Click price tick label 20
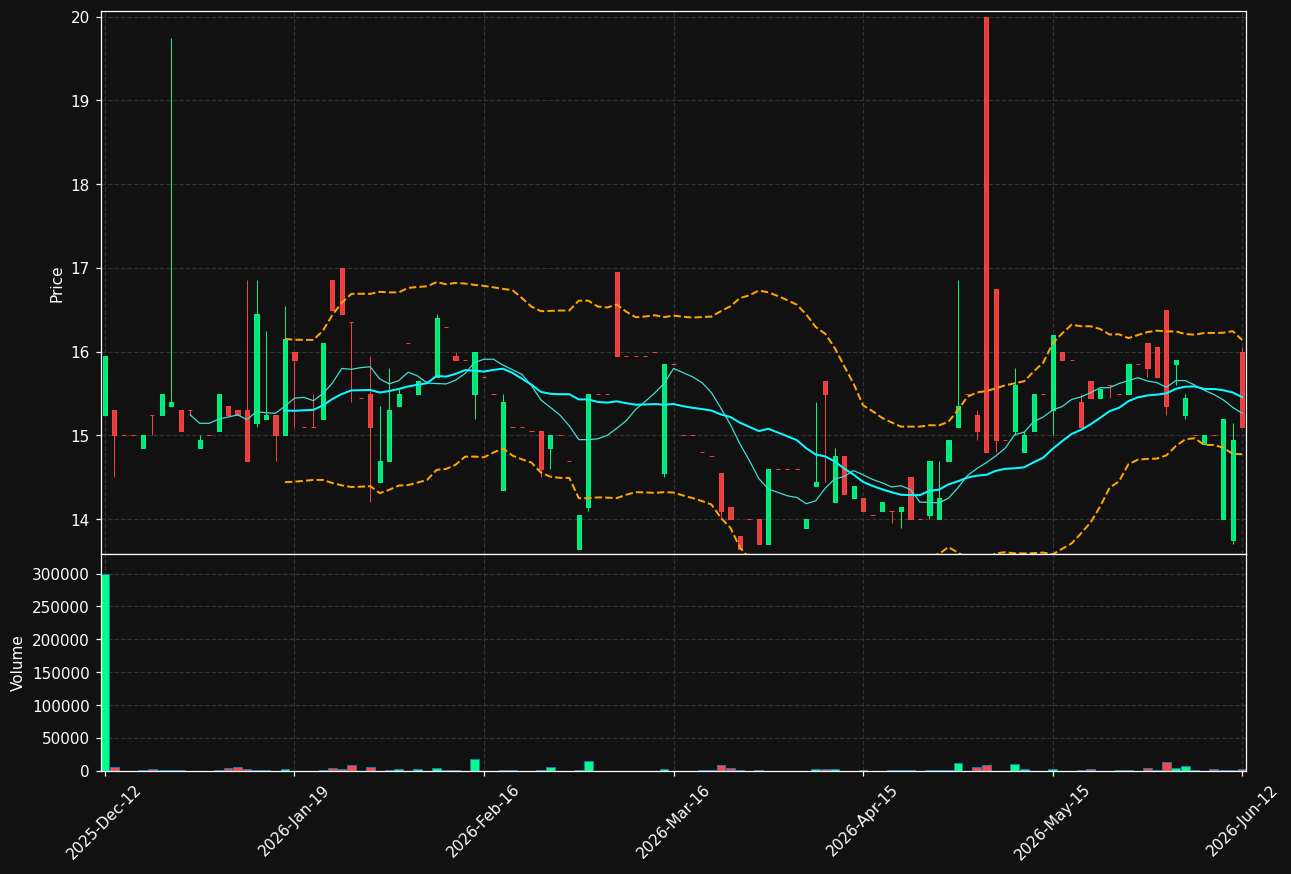 coord(80,18)
